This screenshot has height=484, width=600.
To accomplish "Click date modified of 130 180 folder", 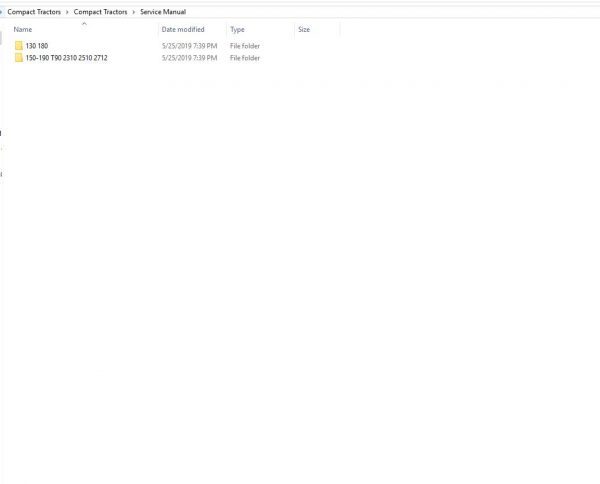I will (x=189, y=46).
